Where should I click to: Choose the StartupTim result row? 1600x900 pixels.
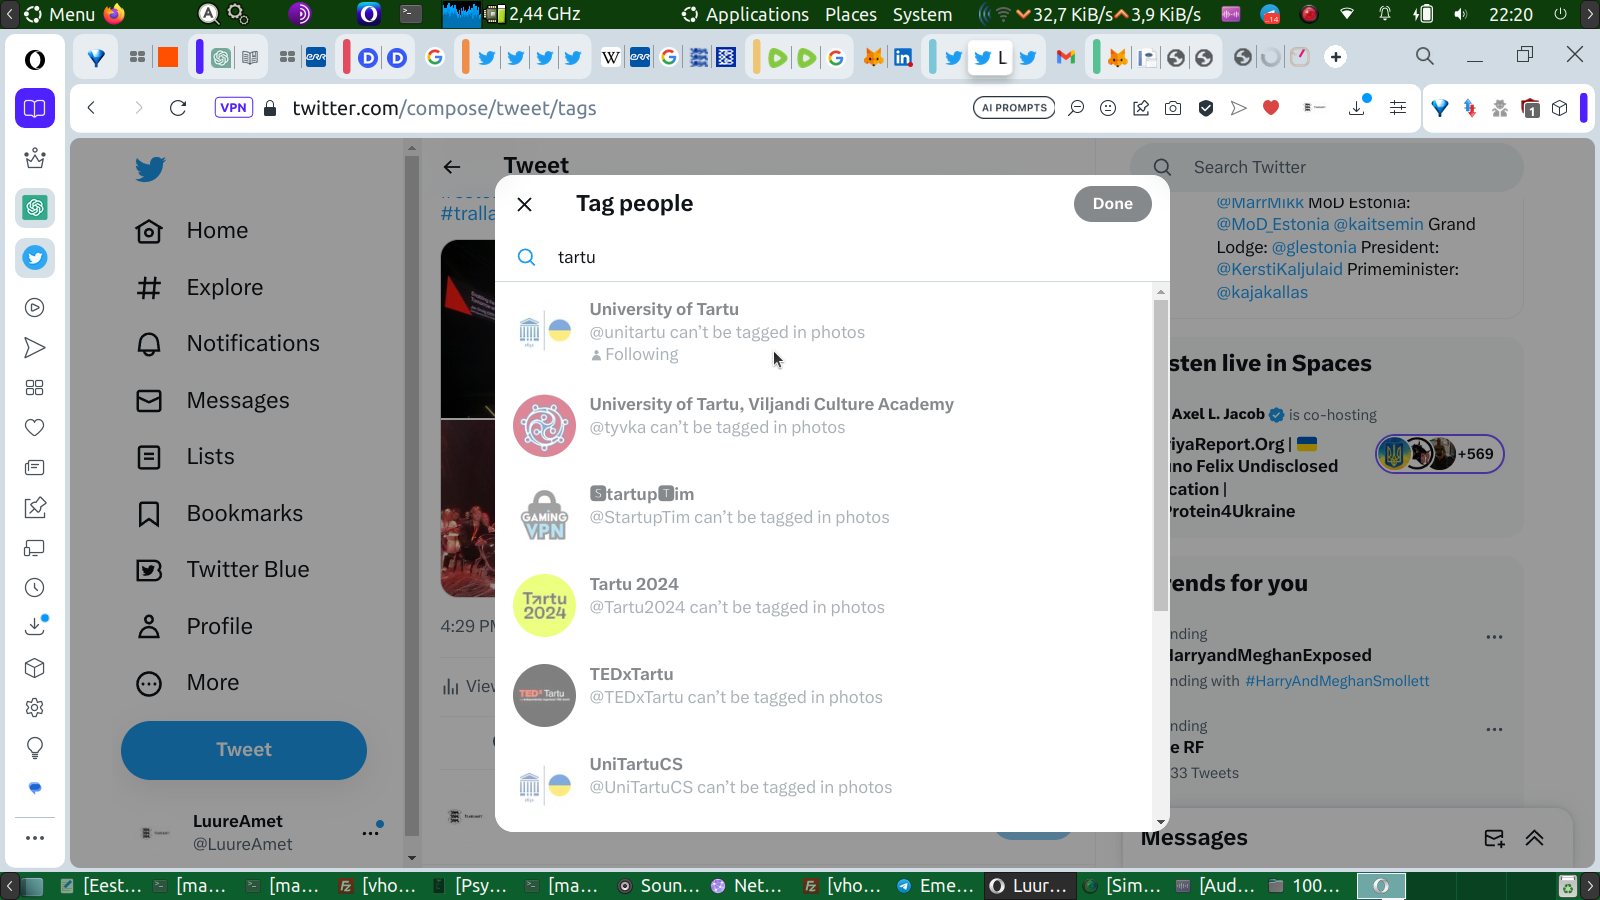tap(824, 515)
